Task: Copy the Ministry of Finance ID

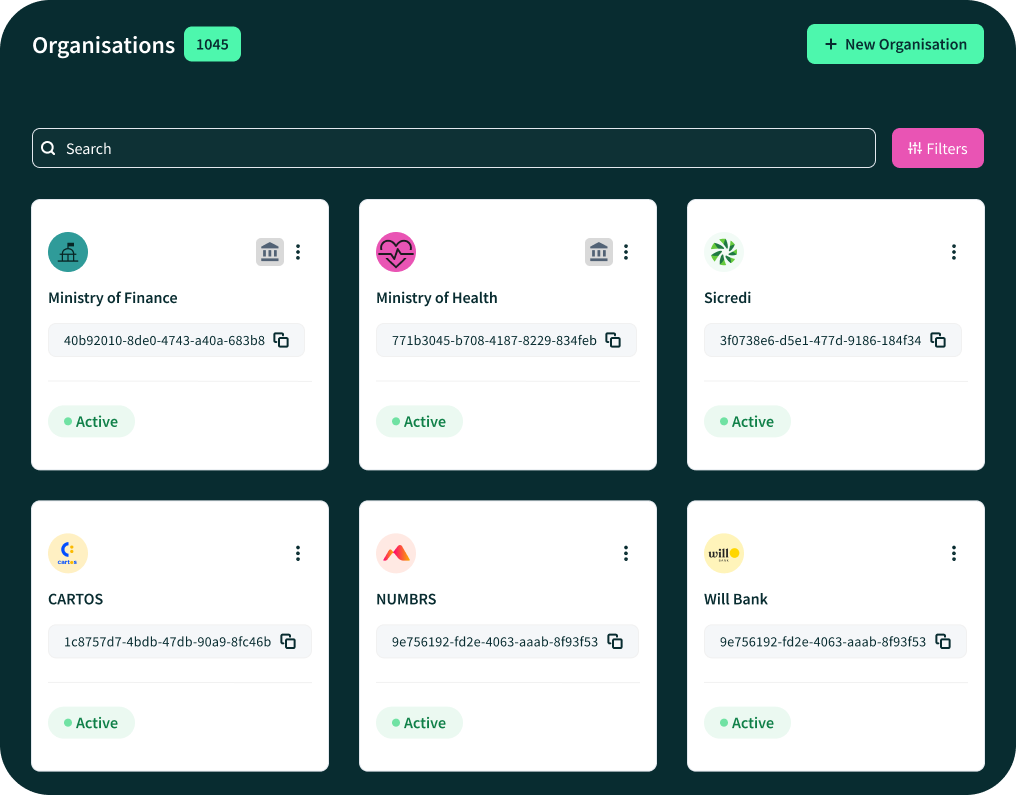Action: 282,340
